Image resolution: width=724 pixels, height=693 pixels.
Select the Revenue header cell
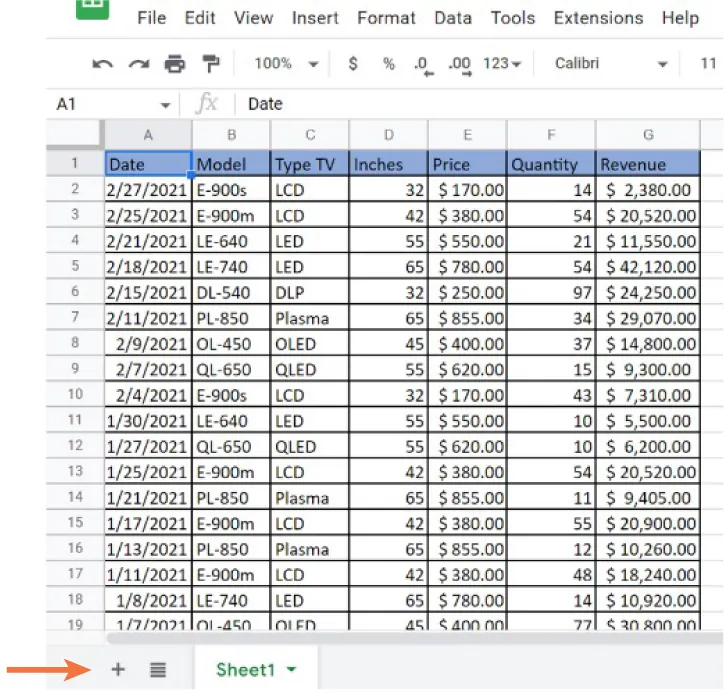(x=648, y=164)
